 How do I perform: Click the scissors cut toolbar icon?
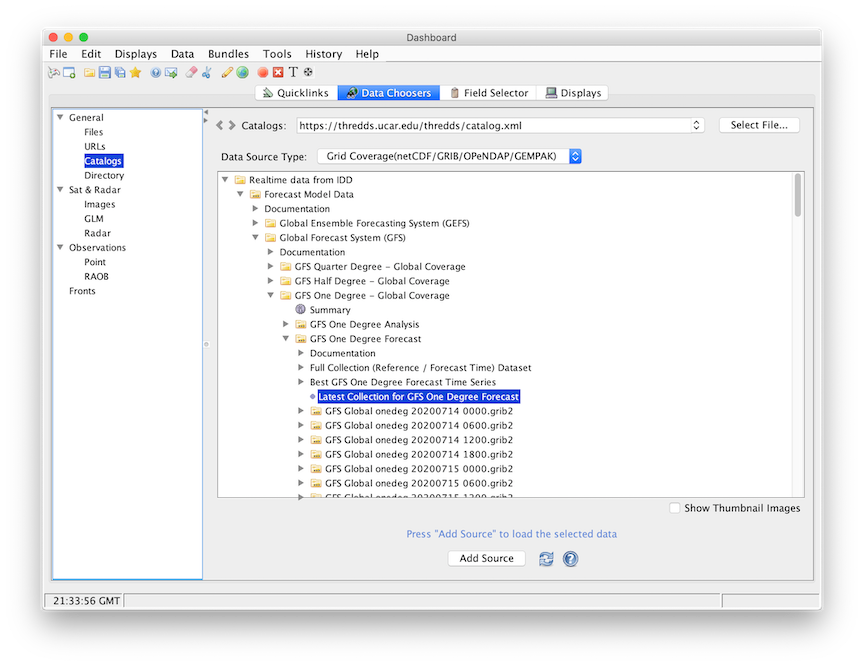pos(209,72)
